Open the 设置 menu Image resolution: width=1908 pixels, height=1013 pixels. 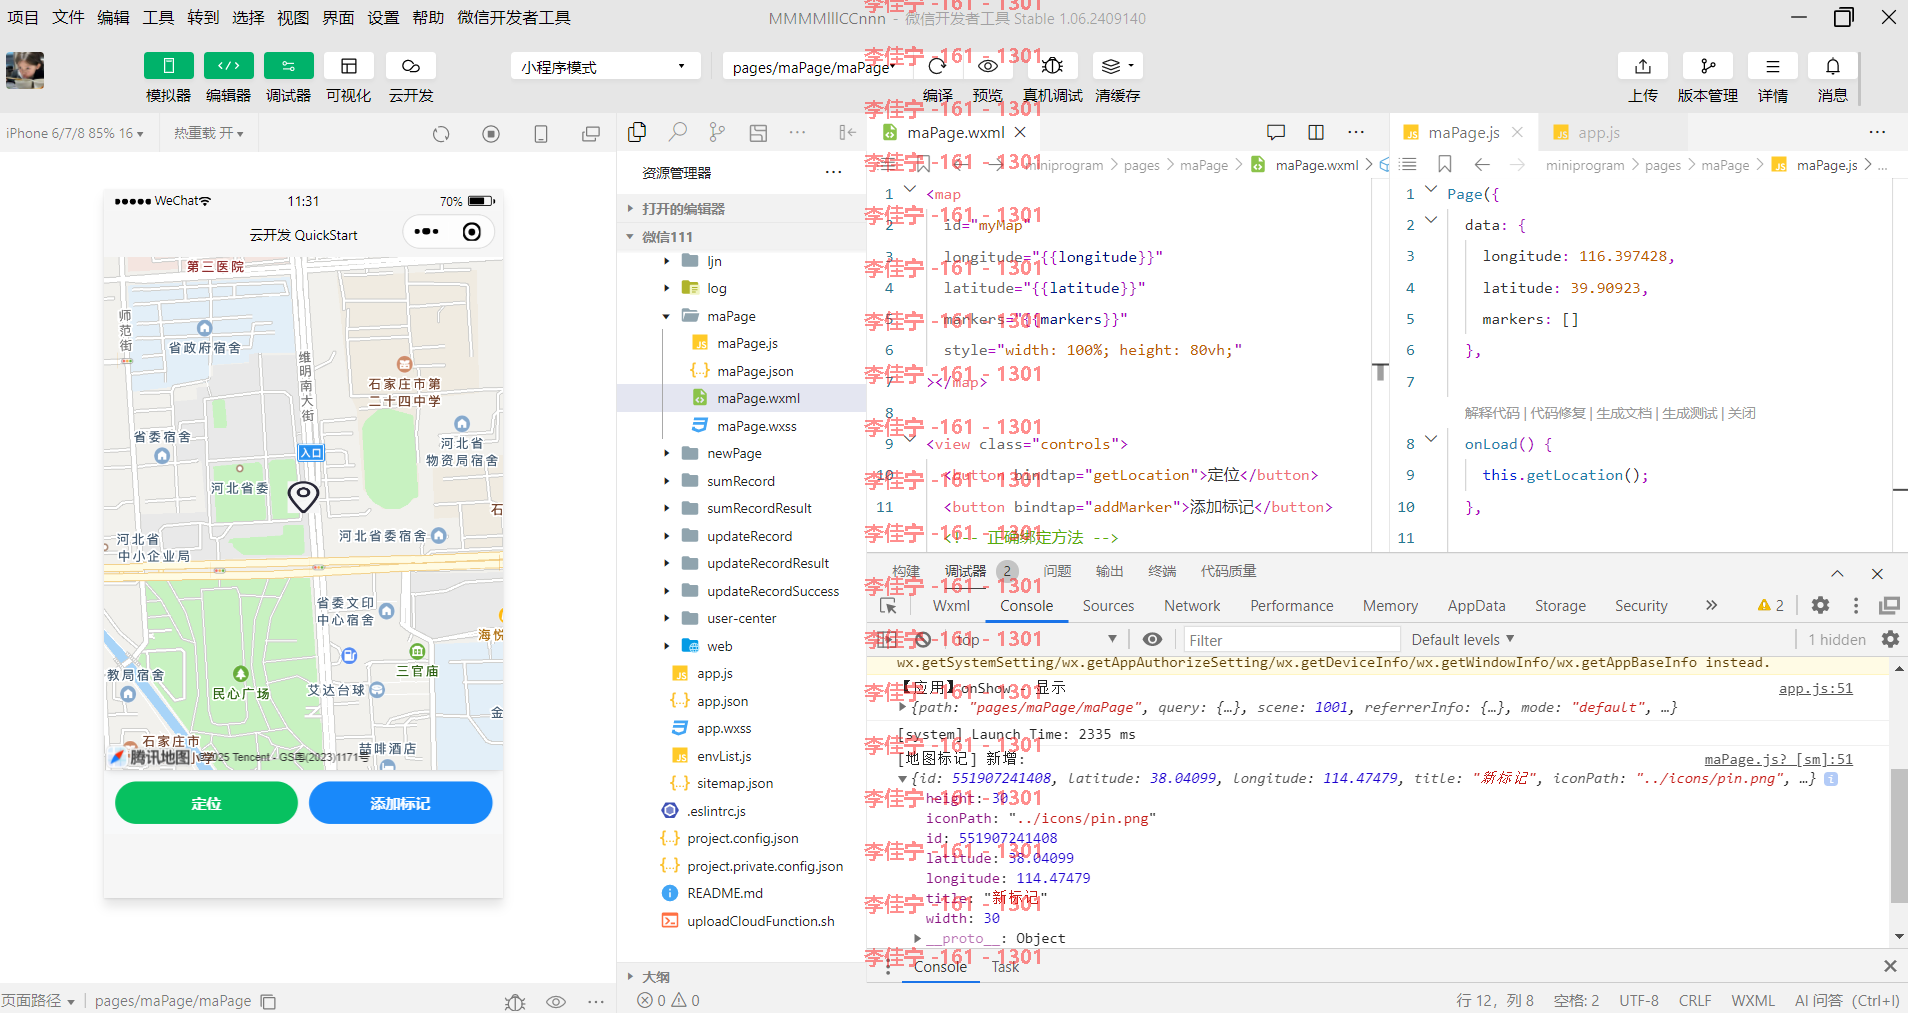383,18
